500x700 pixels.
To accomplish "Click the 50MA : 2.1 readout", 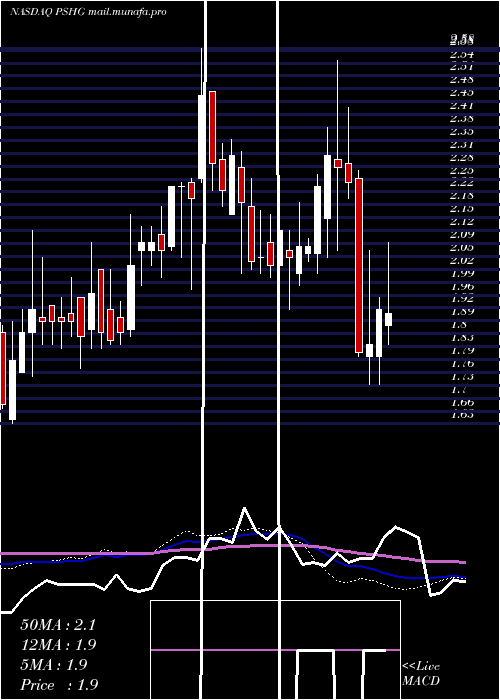I will coord(58,625).
